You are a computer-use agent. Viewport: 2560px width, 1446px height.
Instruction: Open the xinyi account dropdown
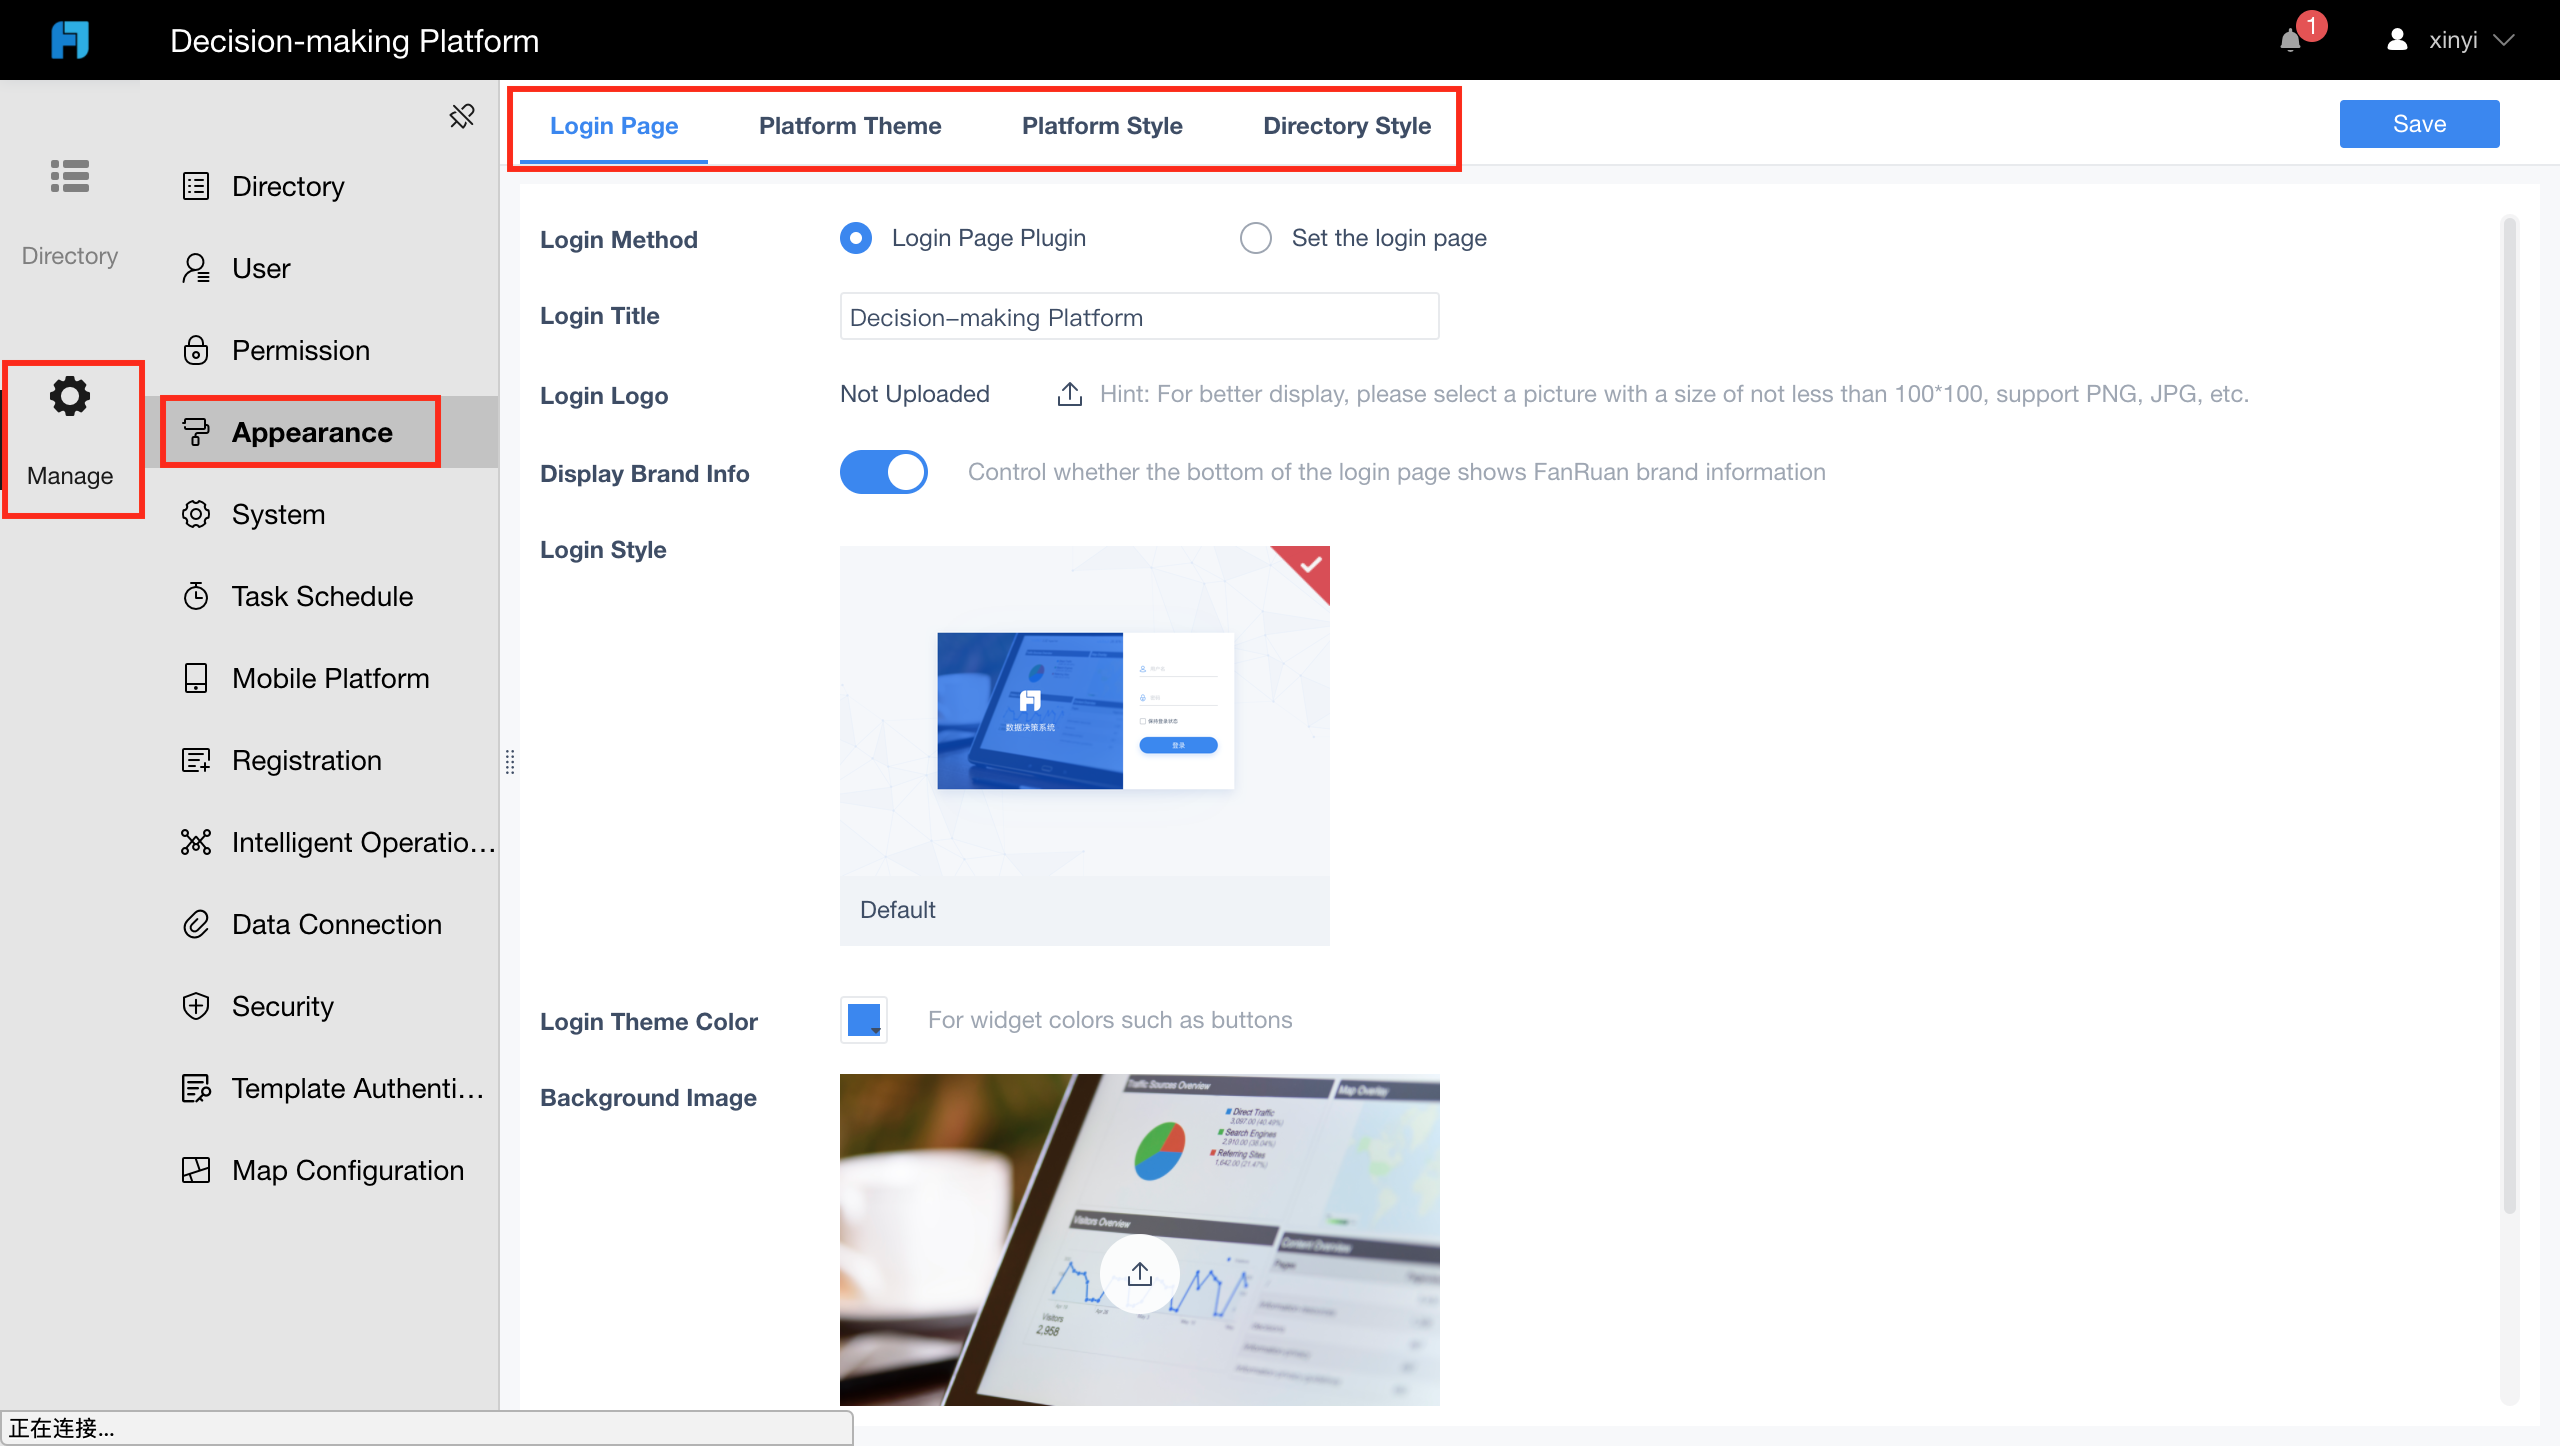(x=2470, y=40)
